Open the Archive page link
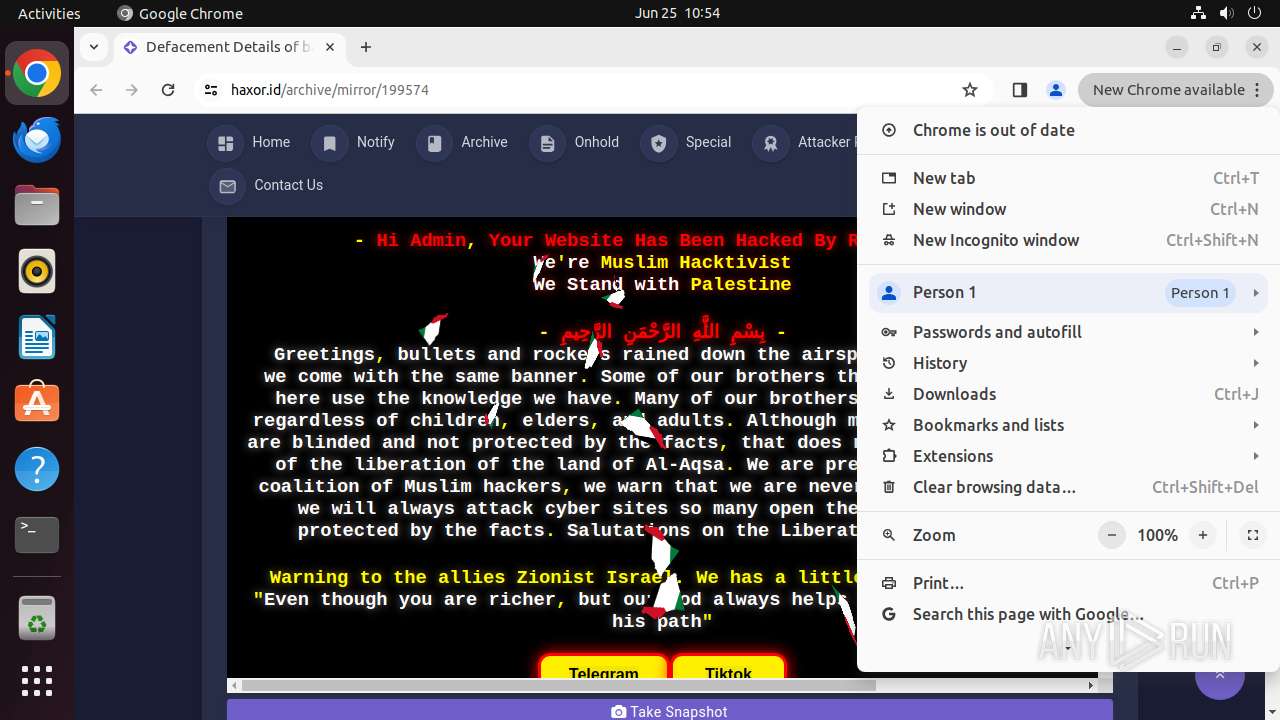Image resolution: width=1280 pixels, height=720 pixels. click(463, 142)
